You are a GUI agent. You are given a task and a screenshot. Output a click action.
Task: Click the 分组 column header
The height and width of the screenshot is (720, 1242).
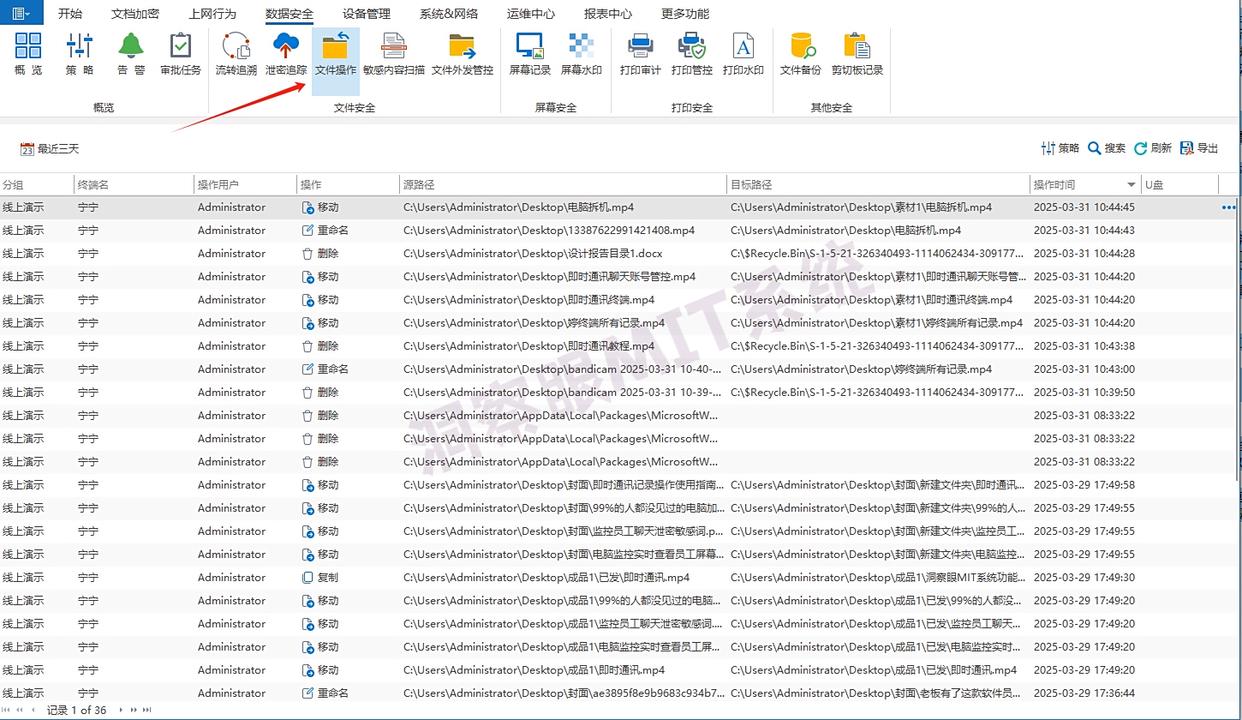(x=36, y=185)
